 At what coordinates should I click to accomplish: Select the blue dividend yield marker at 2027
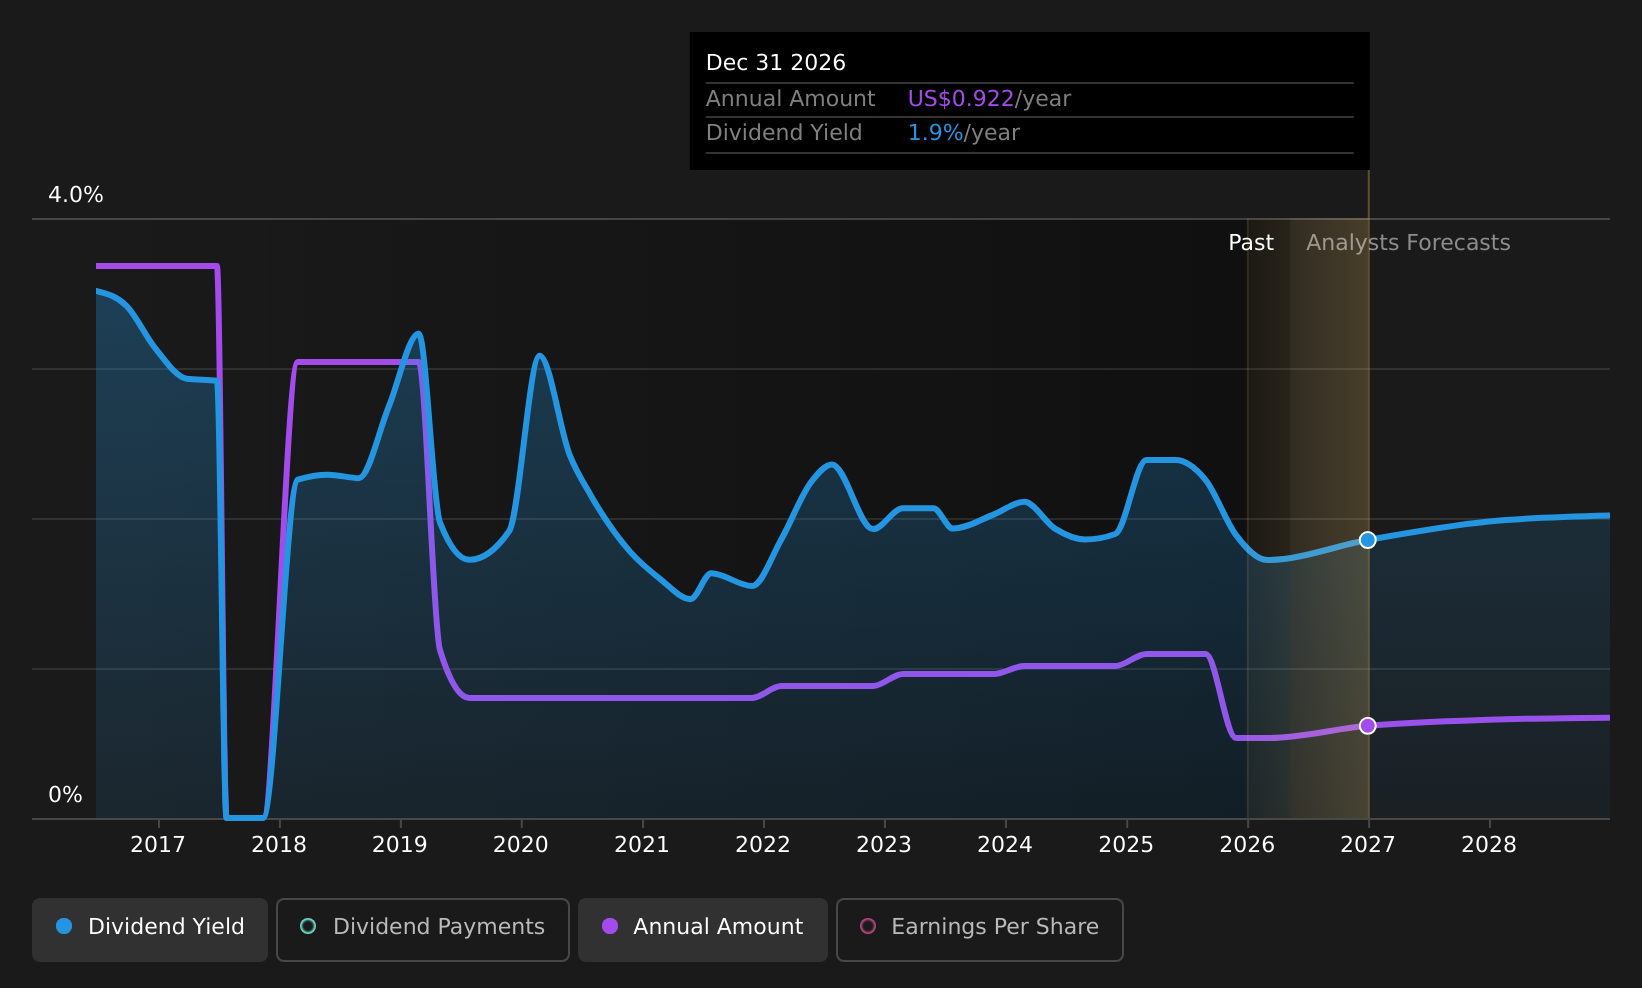1368,540
